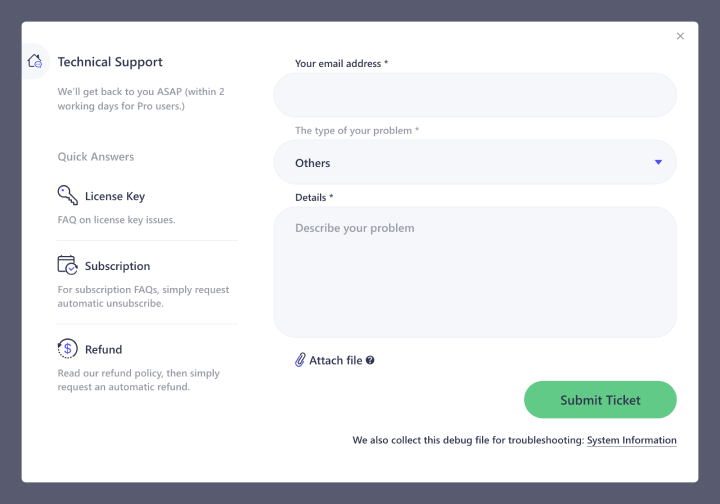Select the Attach file label
720x504 pixels.
[335, 361]
